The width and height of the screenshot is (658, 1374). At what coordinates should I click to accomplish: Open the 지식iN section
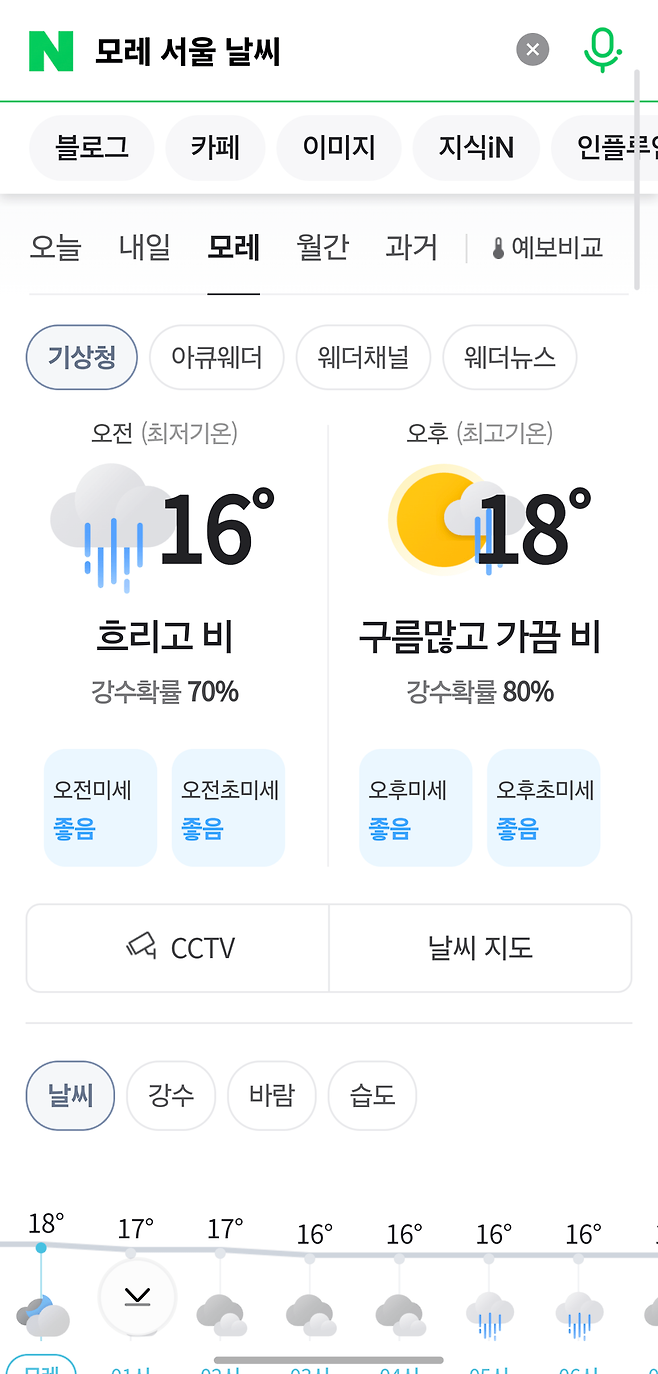pos(475,147)
